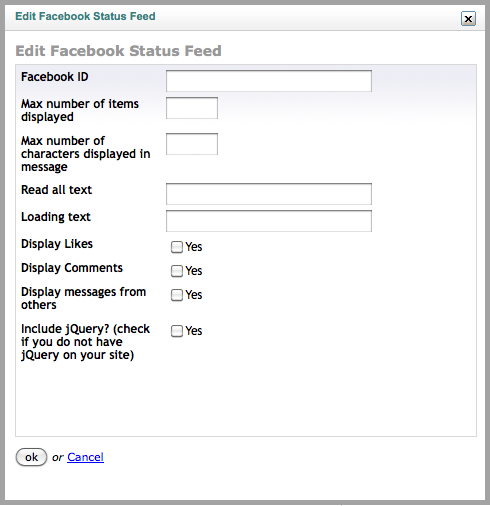Click into the Read all text field

coord(269,194)
